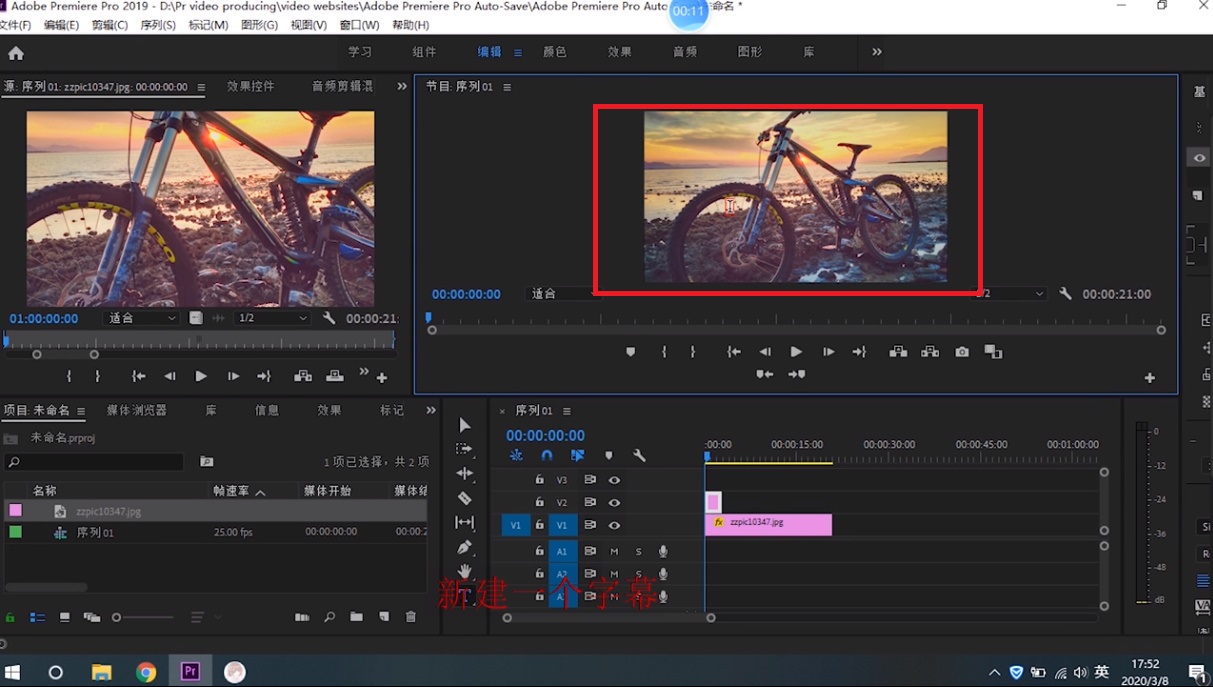Click New Item icon in Project panel
1213x687 pixels.
click(384, 618)
